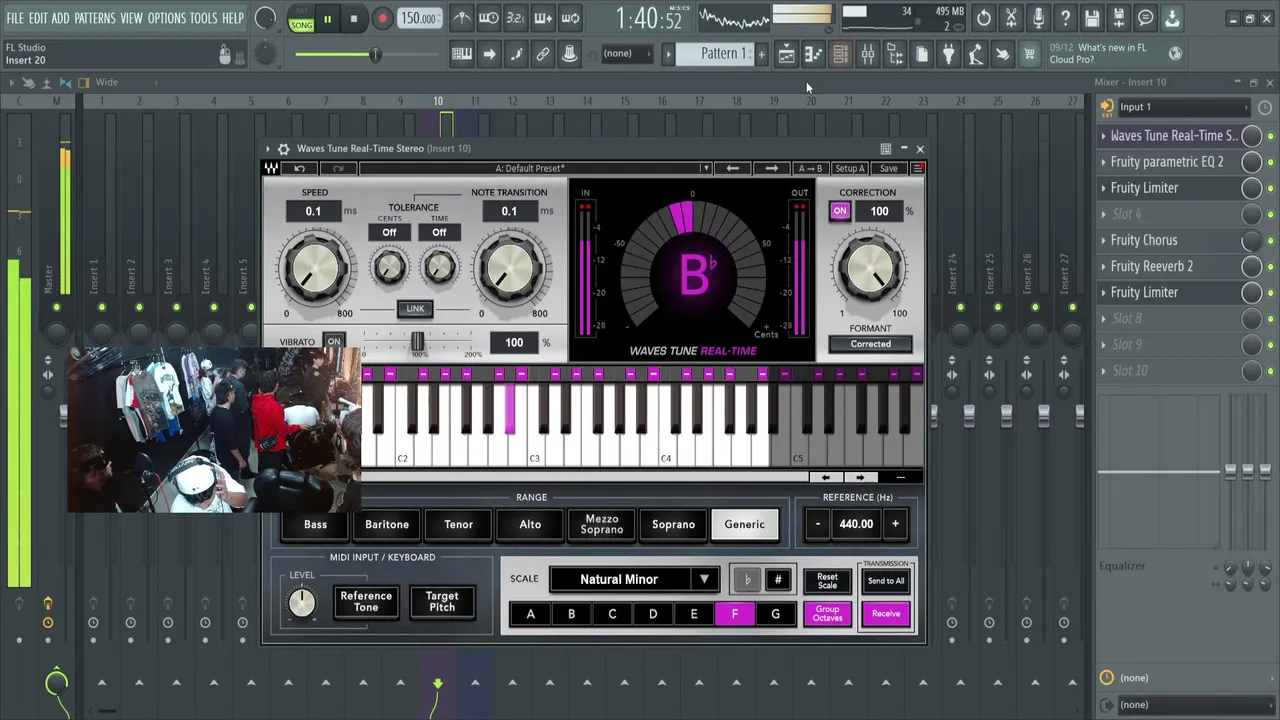
Task: Click the one-click recording microphone icon
Action: tap(1038, 18)
